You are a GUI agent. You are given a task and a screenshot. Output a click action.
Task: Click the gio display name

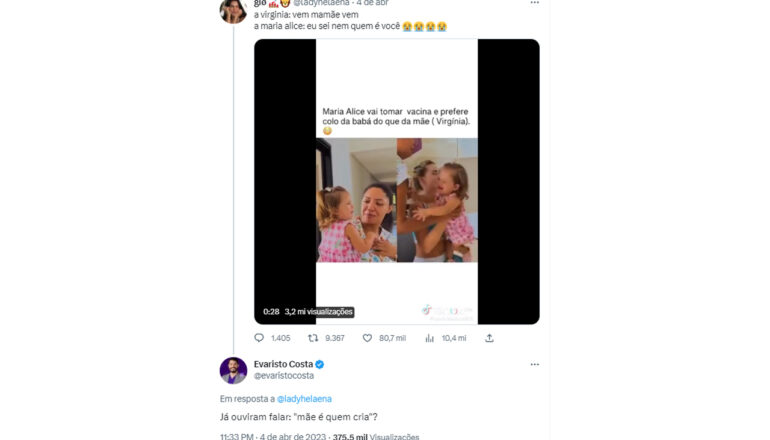(260, 4)
